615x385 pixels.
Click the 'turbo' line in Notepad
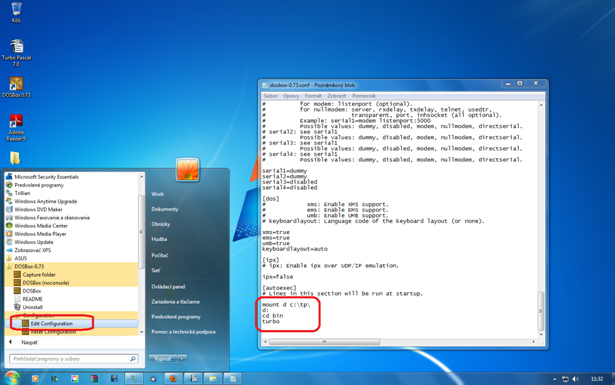tap(271, 321)
